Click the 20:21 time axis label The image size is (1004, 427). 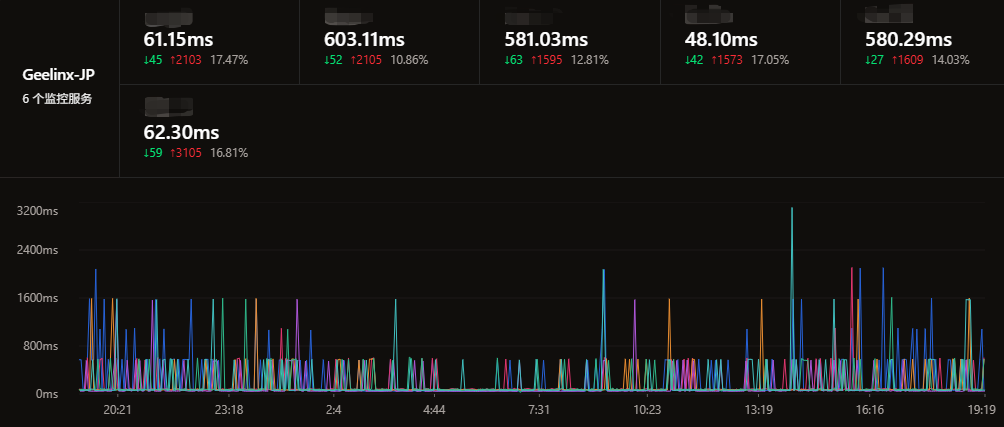click(118, 410)
